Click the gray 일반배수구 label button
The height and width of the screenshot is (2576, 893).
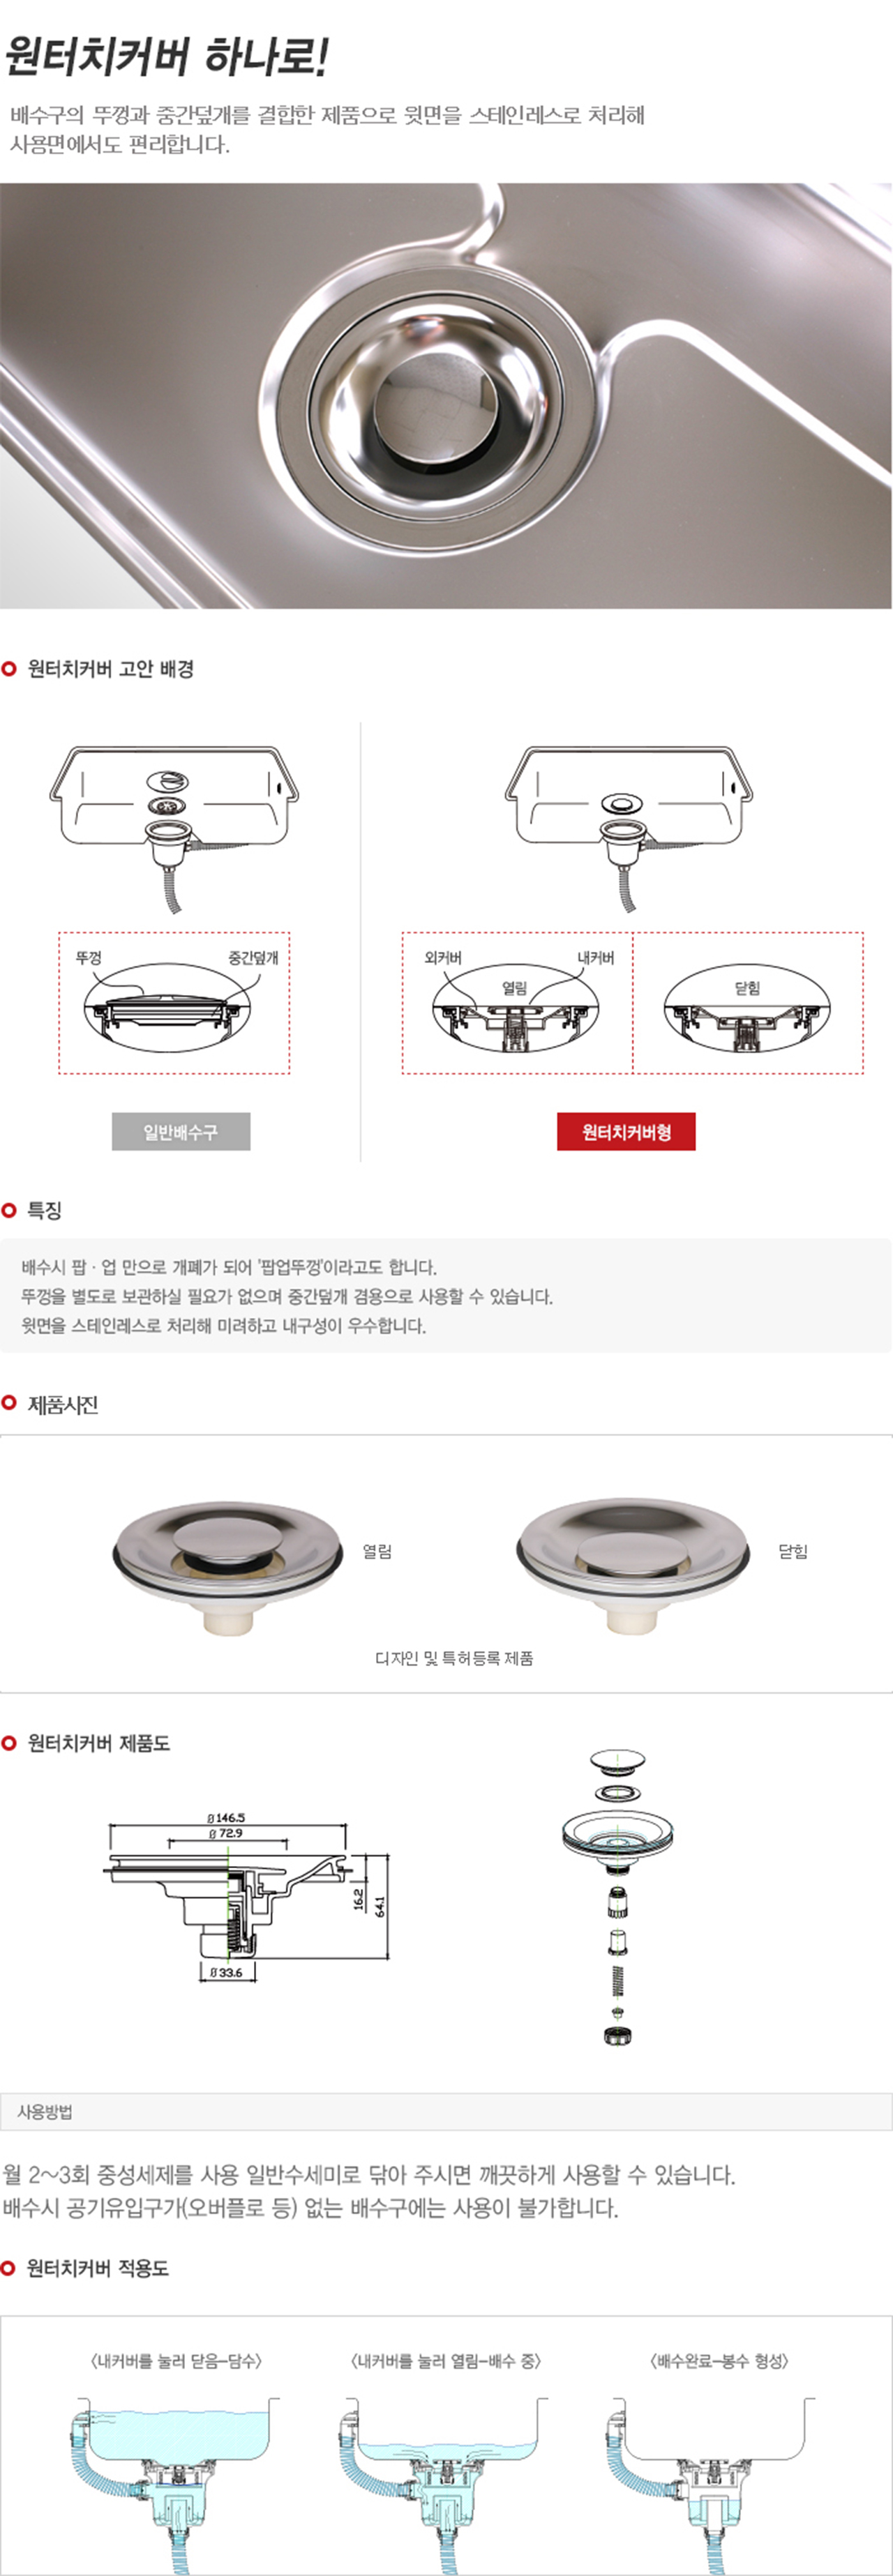(181, 1132)
